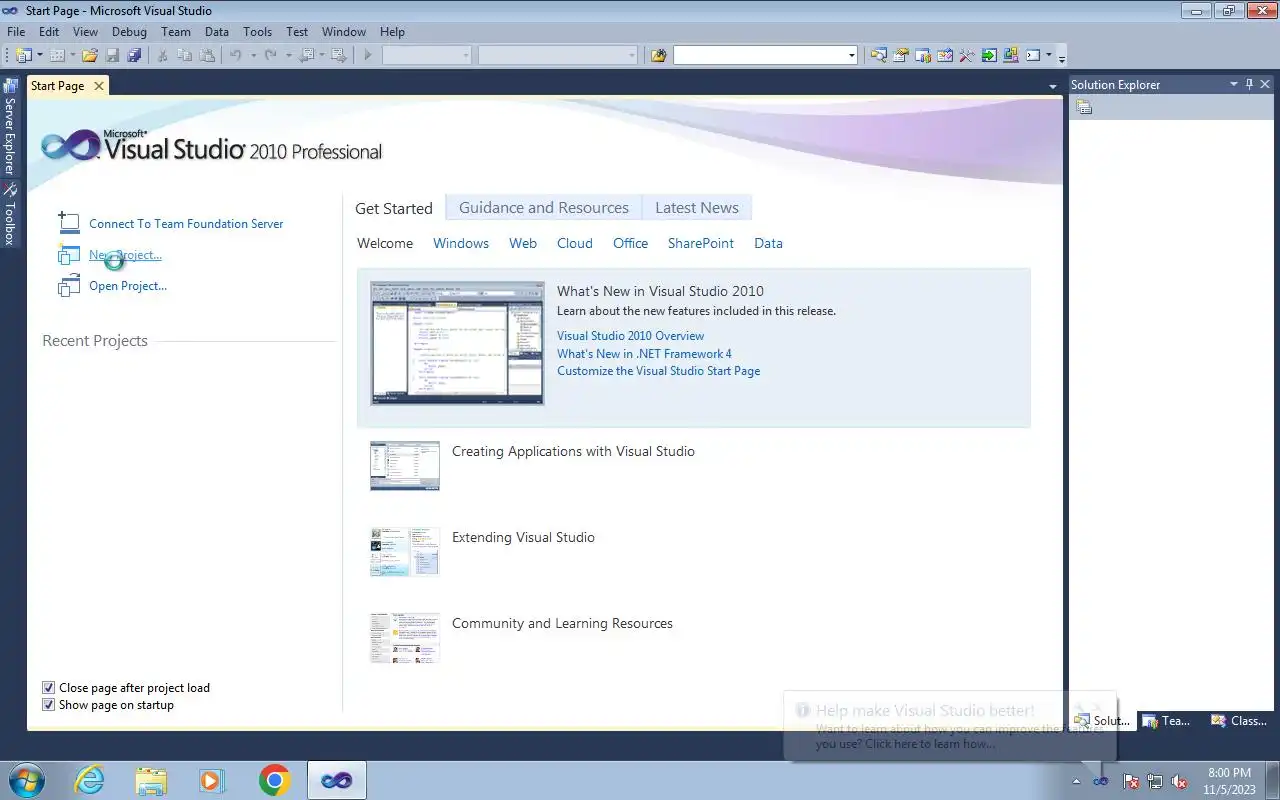Open the File menu
The image size is (1280, 800).
[x=16, y=32]
